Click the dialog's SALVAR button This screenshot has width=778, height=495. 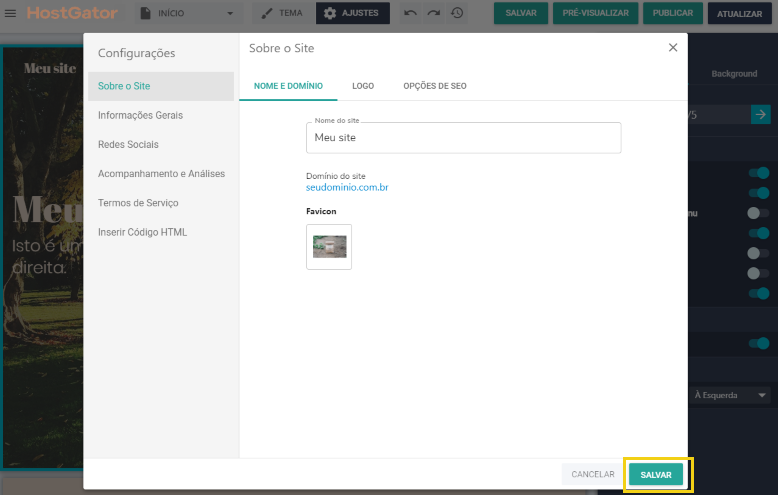[655, 475]
